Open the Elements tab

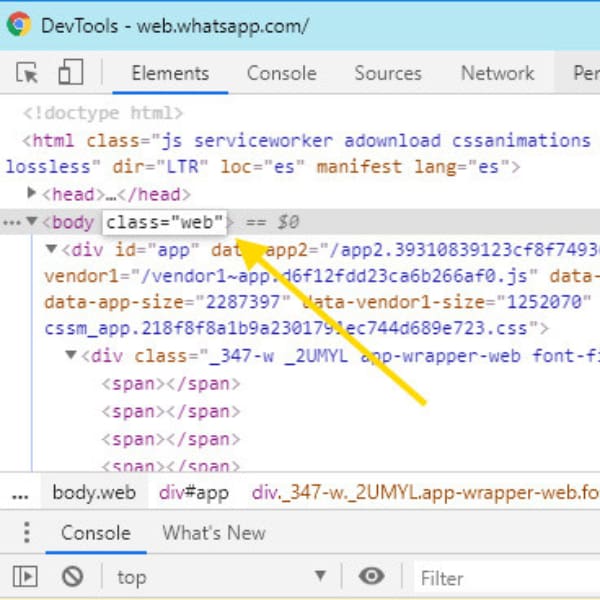[170, 73]
